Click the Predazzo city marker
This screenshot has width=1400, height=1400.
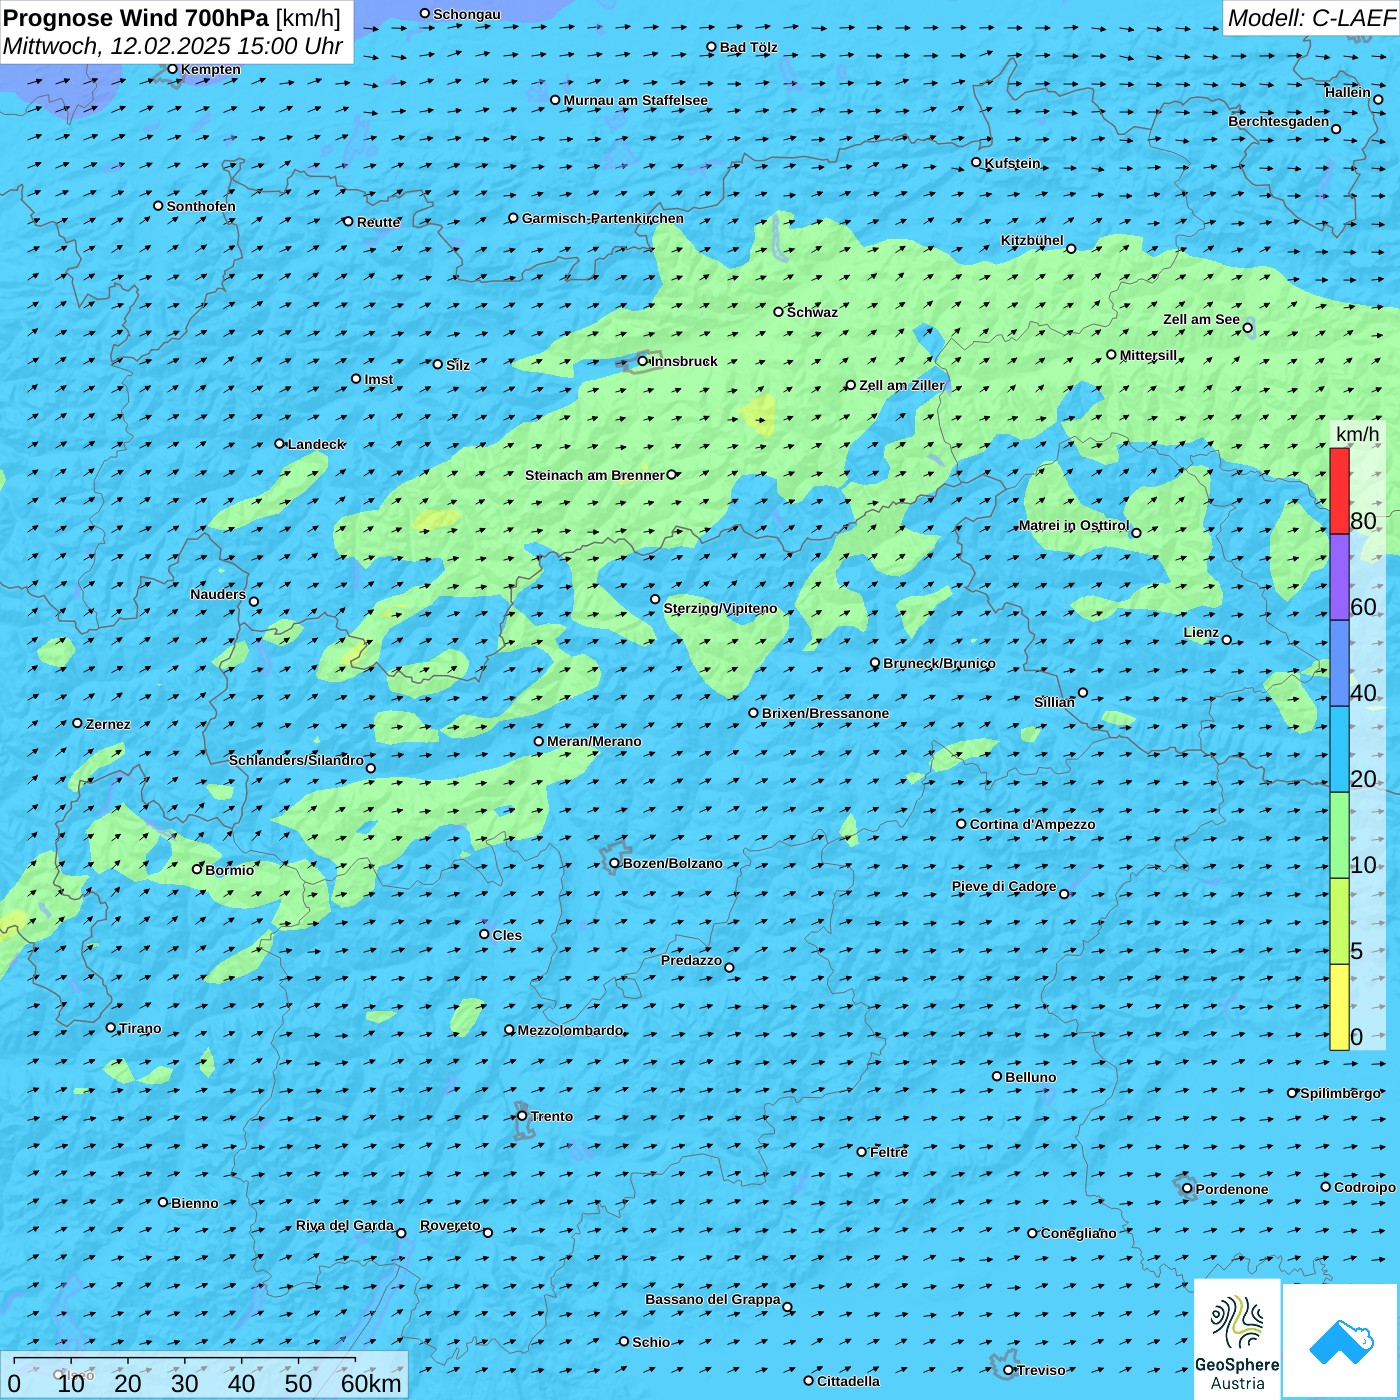729,967
